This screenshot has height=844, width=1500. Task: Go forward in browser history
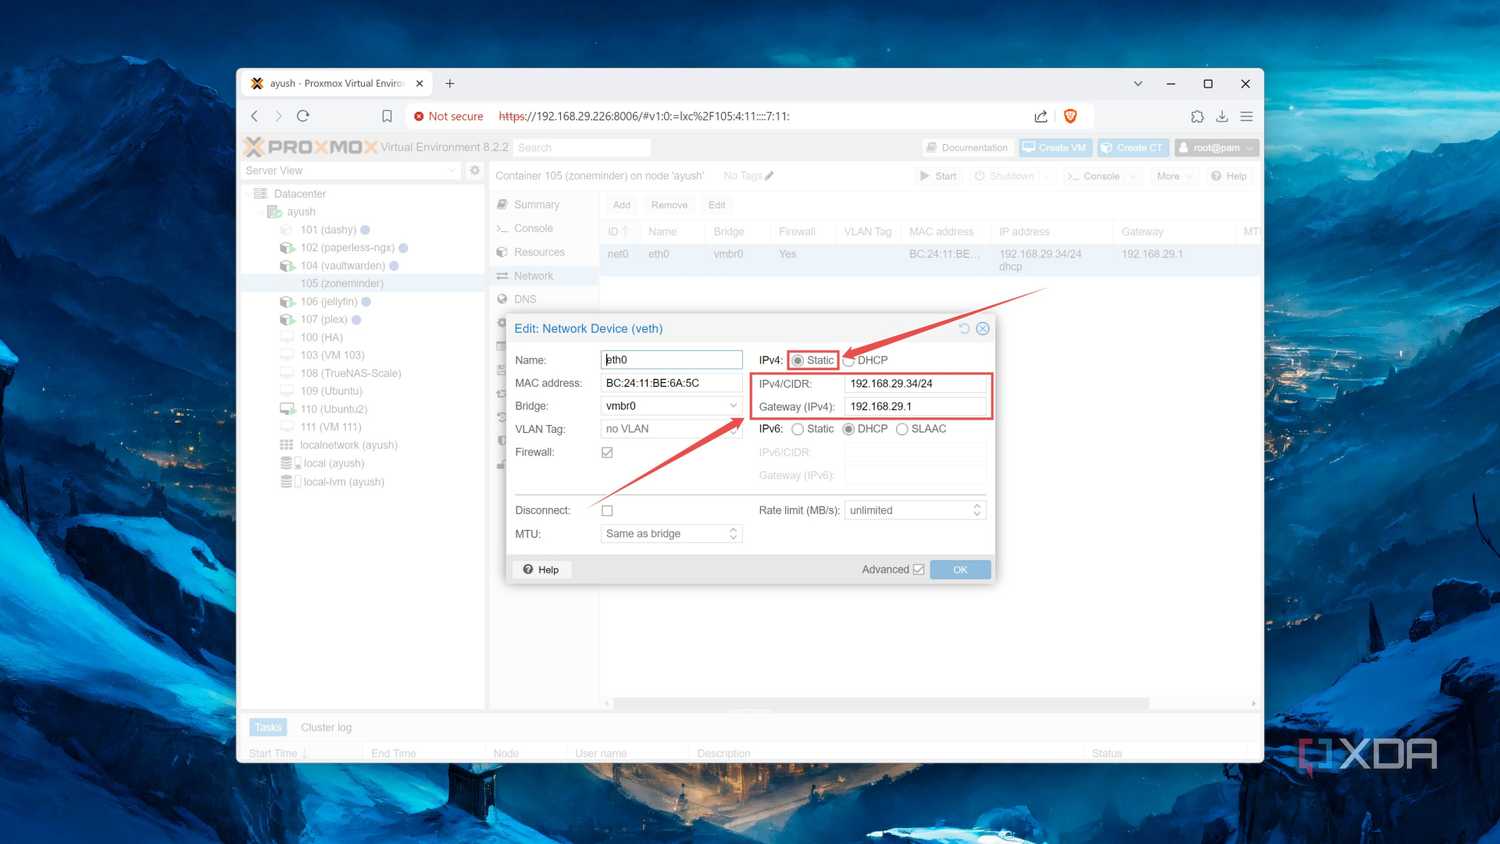279,116
